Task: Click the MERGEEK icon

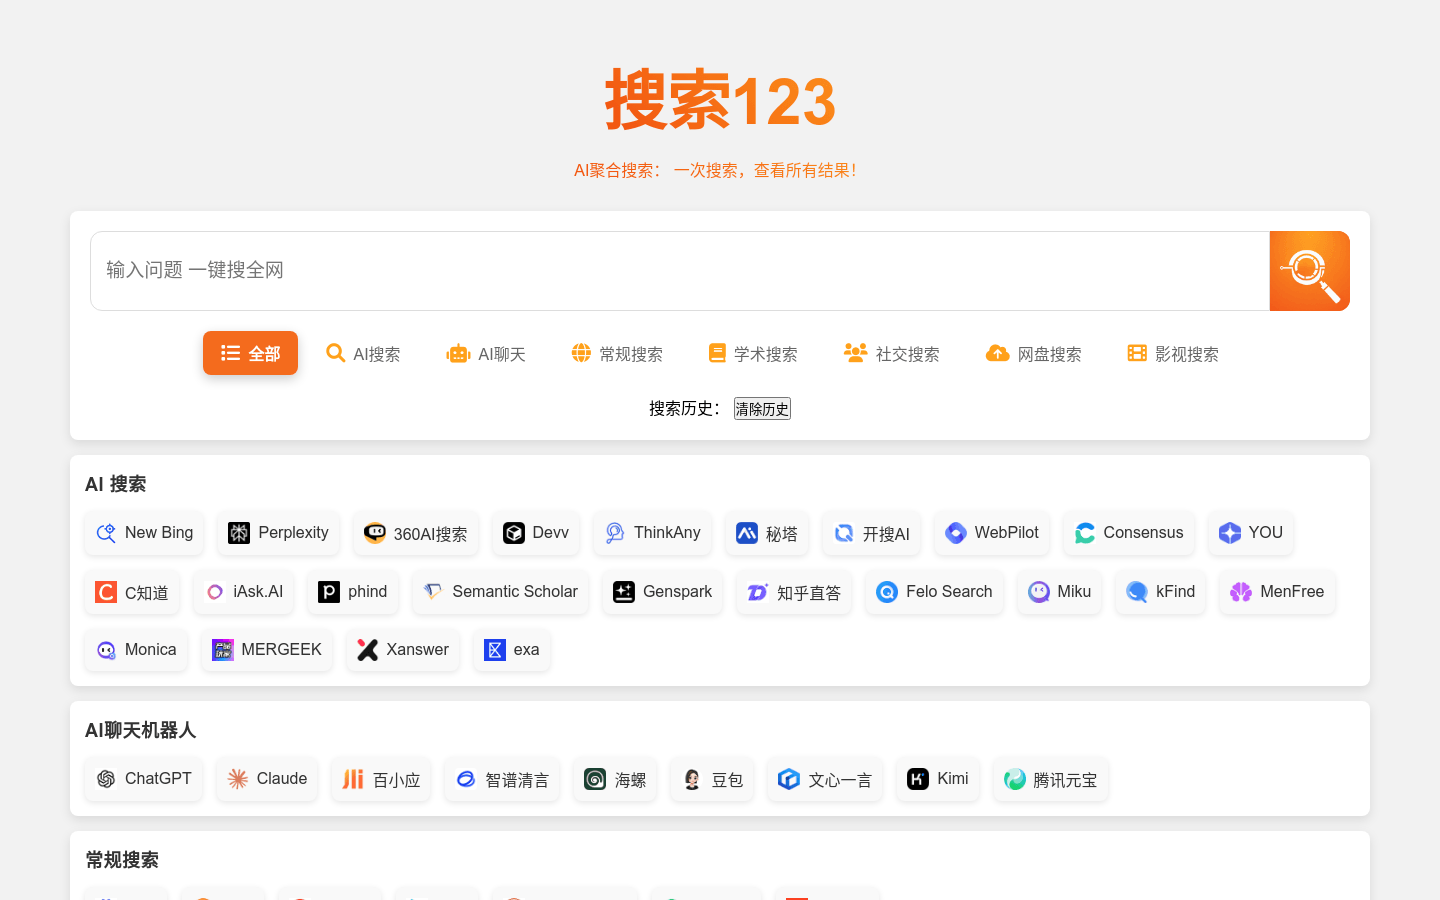Action: pyautogui.click(x=223, y=650)
